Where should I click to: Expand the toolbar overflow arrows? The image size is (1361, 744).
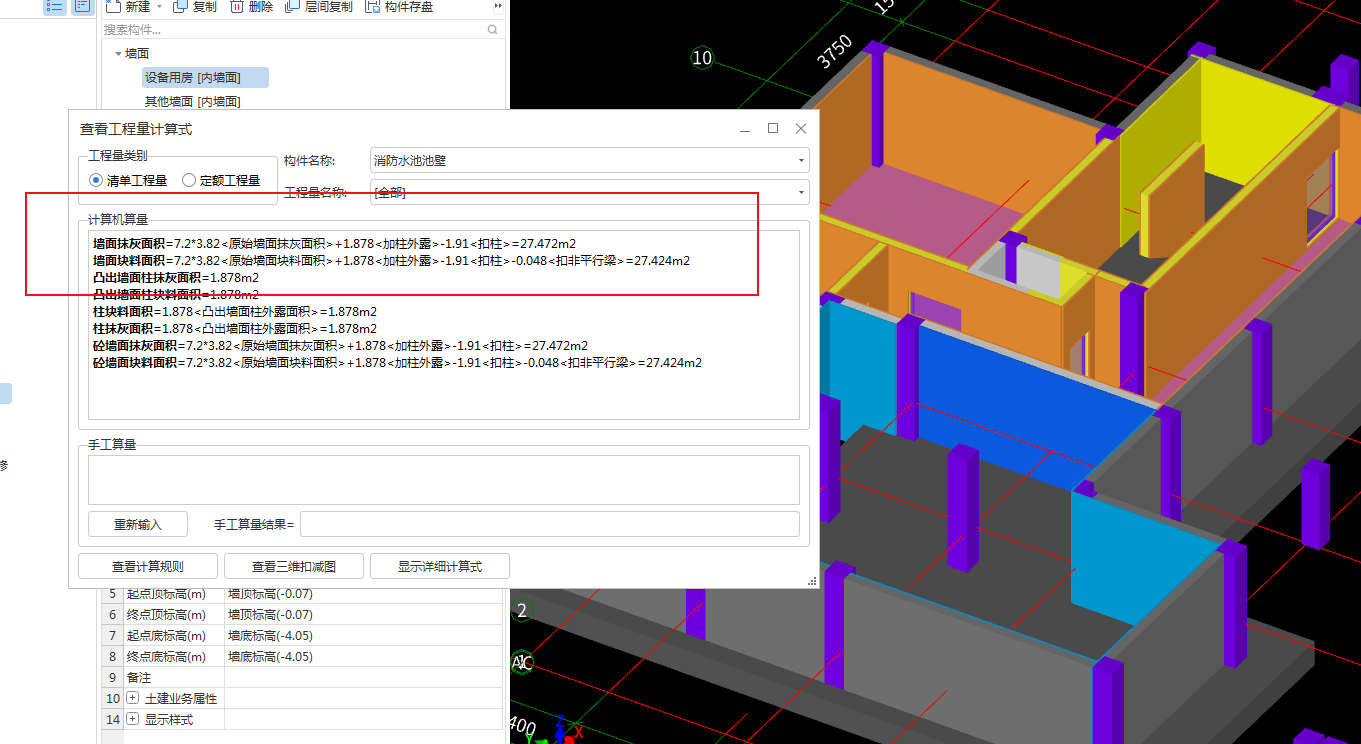click(x=498, y=6)
